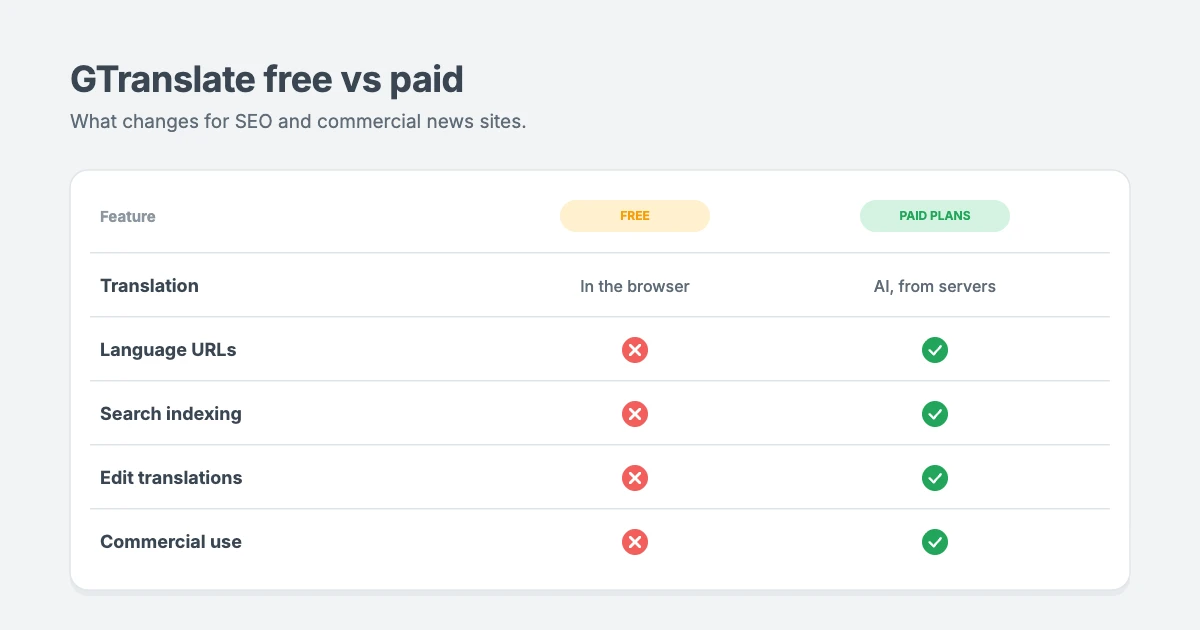Click the green check for Search indexing
Image resolution: width=1200 pixels, height=630 pixels.
coord(935,414)
